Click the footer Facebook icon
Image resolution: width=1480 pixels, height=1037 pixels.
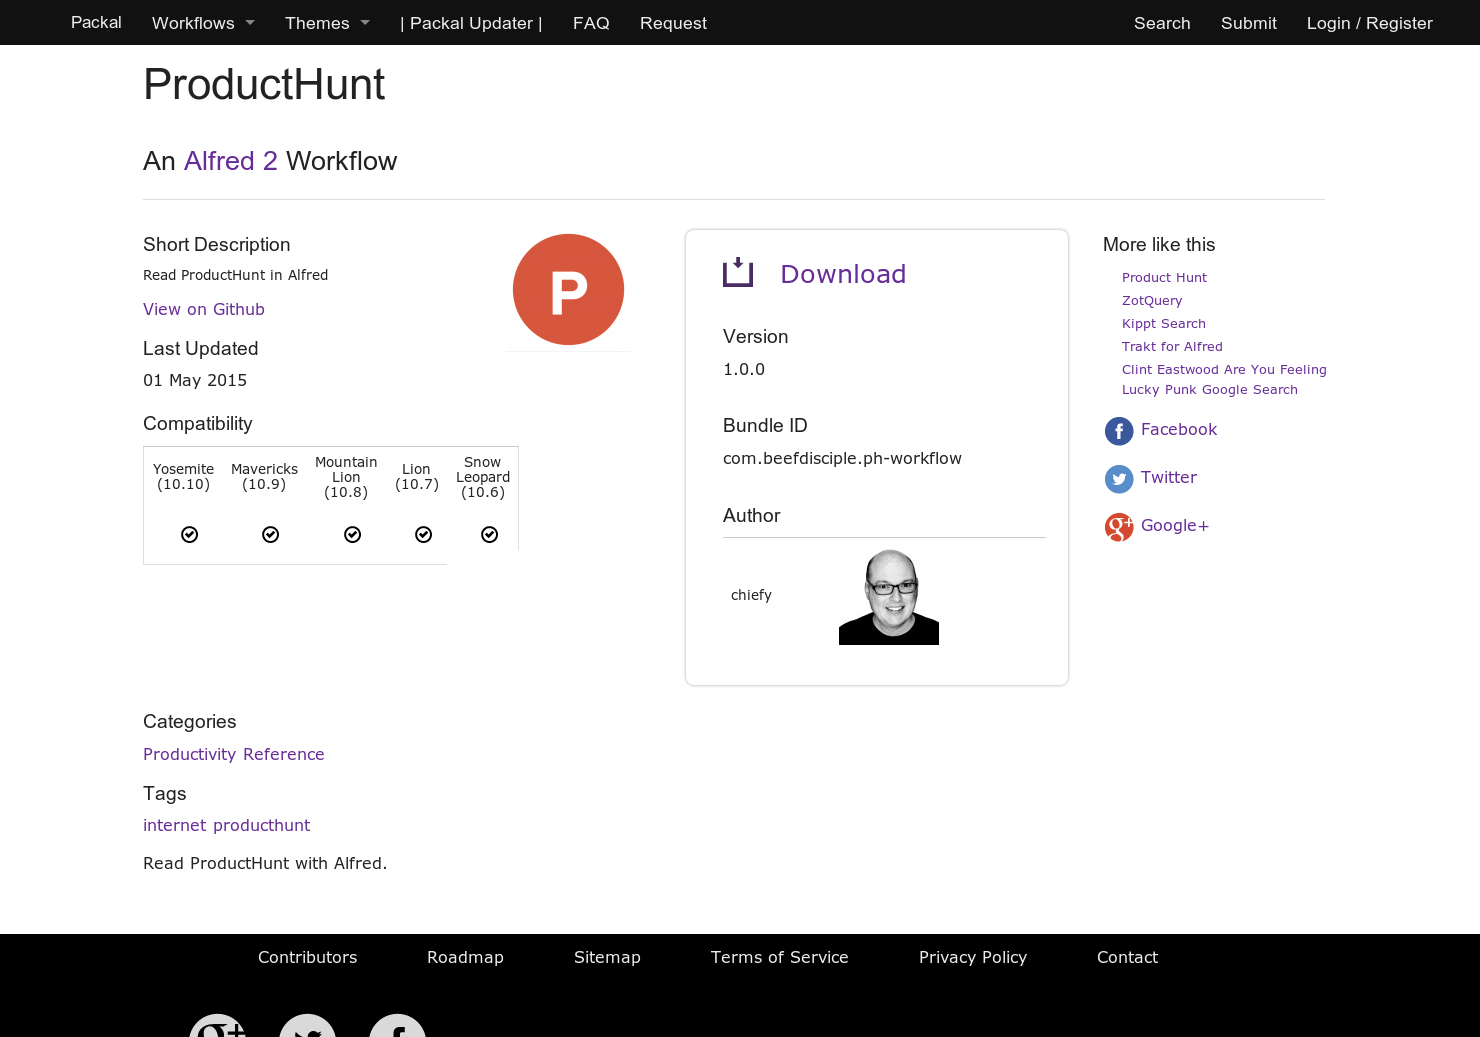click(397, 1028)
